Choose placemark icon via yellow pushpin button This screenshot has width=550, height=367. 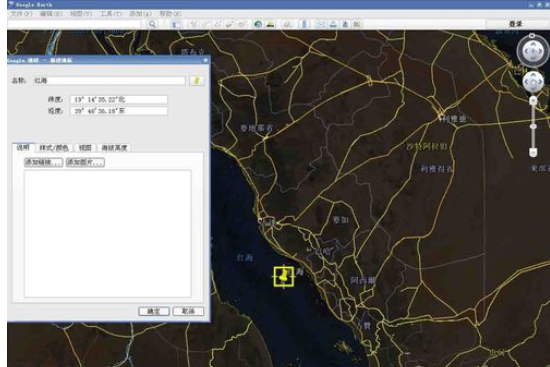196,81
